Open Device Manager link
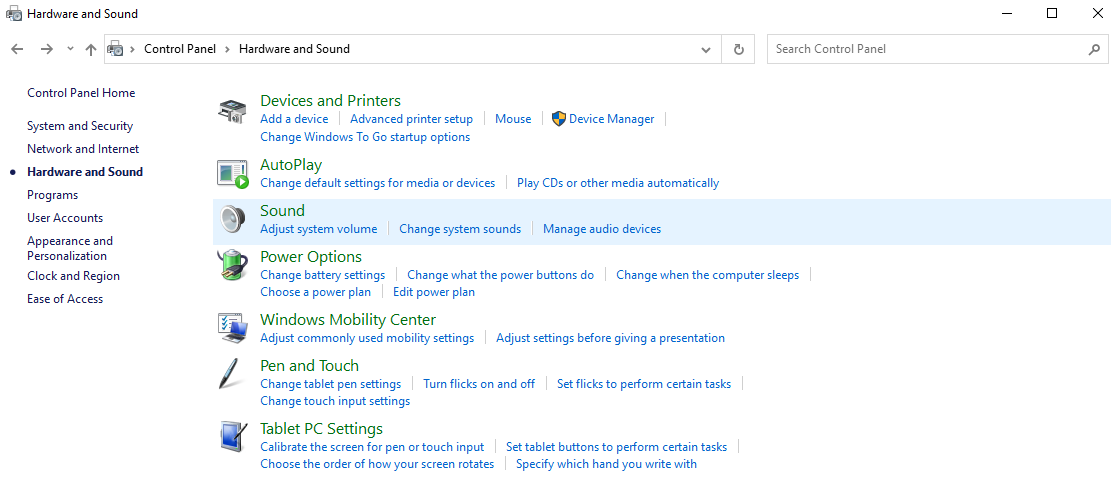1120x491 pixels. 611,119
